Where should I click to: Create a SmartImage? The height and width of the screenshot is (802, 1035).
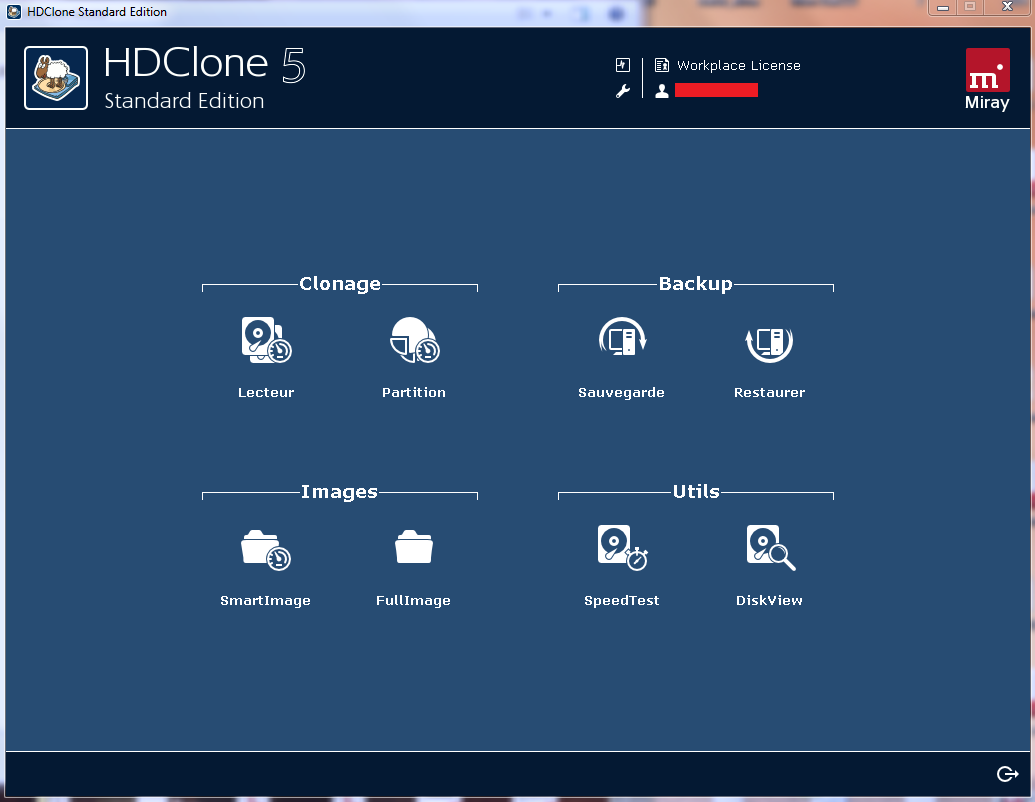[x=266, y=550]
